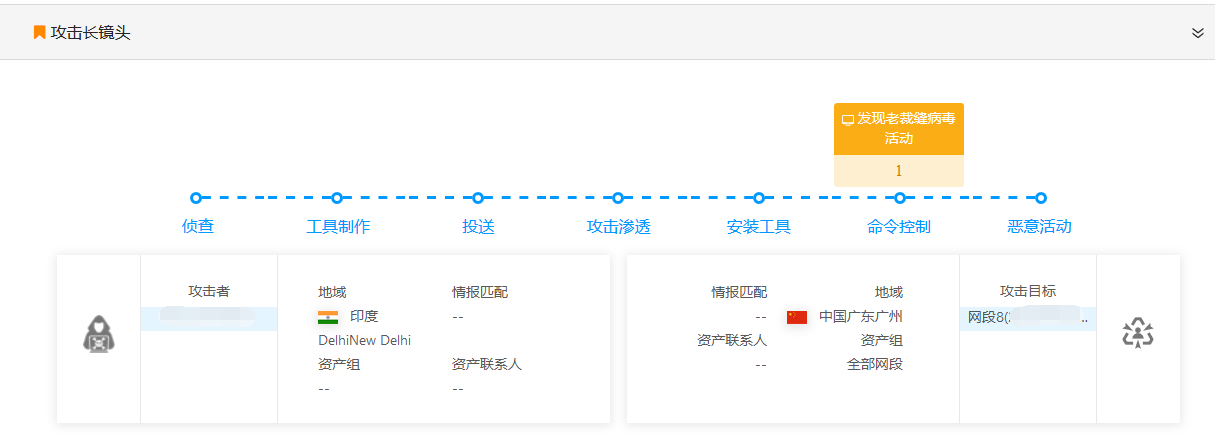Screen dimensions: 1215x440
Task: Open the 网段8 attack target entry
Action: pyautogui.click(x=1026, y=318)
